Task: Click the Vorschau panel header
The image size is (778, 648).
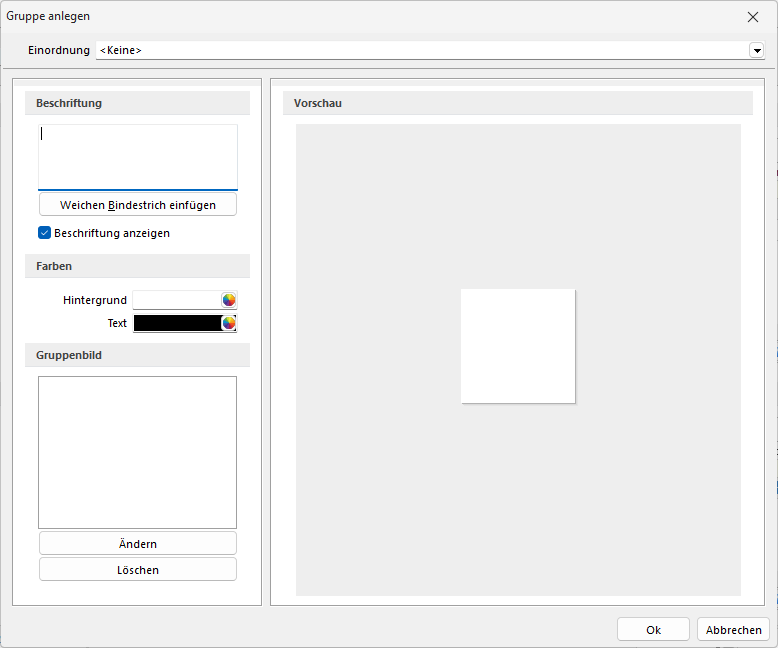Action: pyautogui.click(x=518, y=103)
